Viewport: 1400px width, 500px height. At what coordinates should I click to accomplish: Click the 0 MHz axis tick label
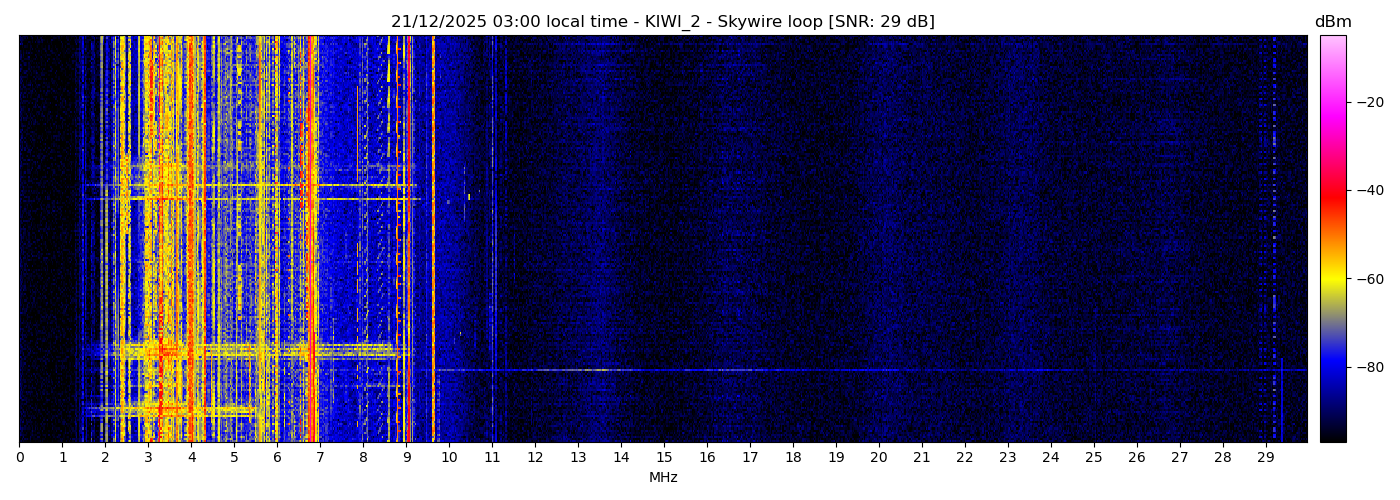pyautogui.click(x=19, y=458)
